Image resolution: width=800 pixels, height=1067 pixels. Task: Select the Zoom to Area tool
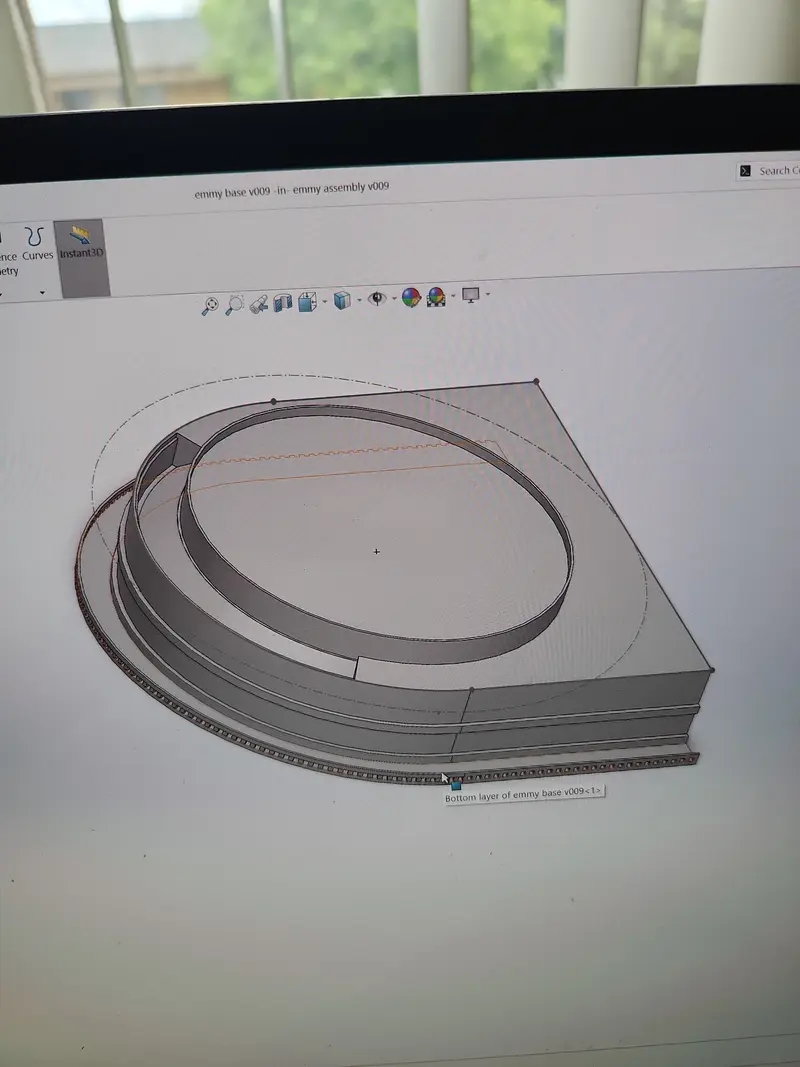coord(234,304)
